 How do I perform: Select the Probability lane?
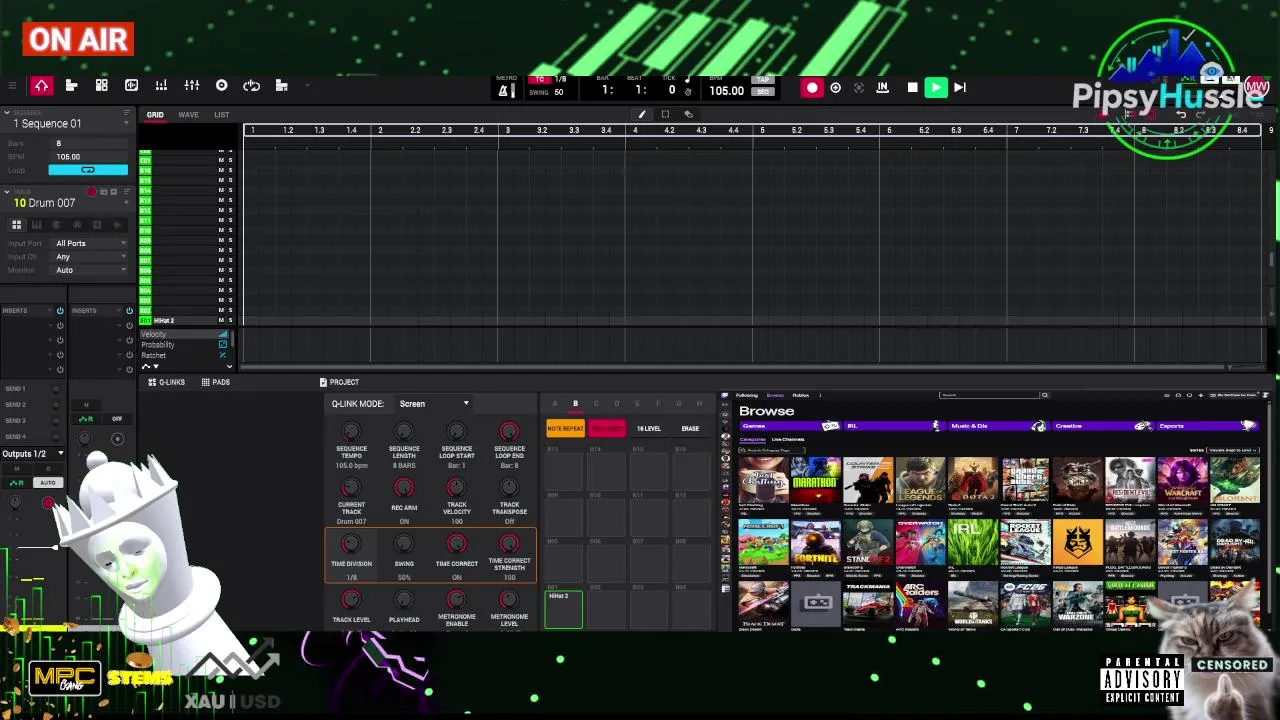[184, 345]
